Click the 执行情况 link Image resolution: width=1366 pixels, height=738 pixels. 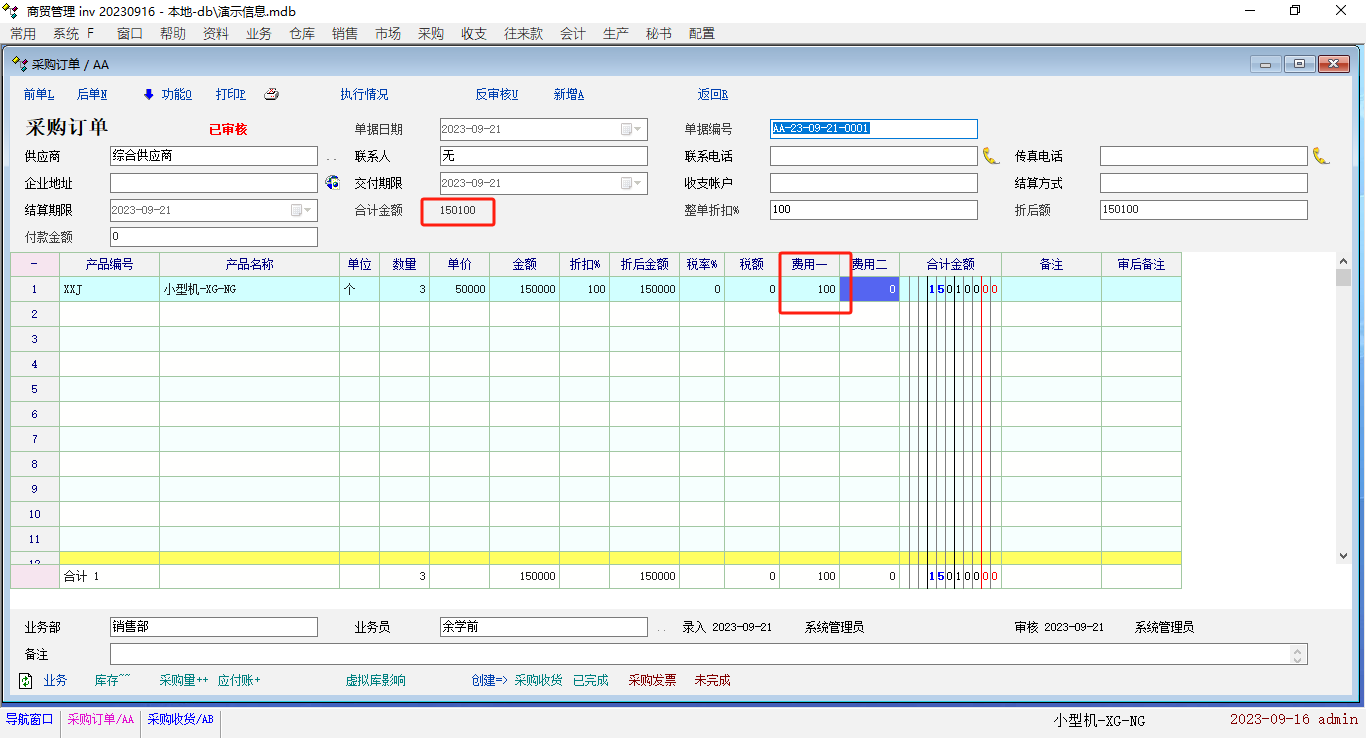(x=364, y=95)
